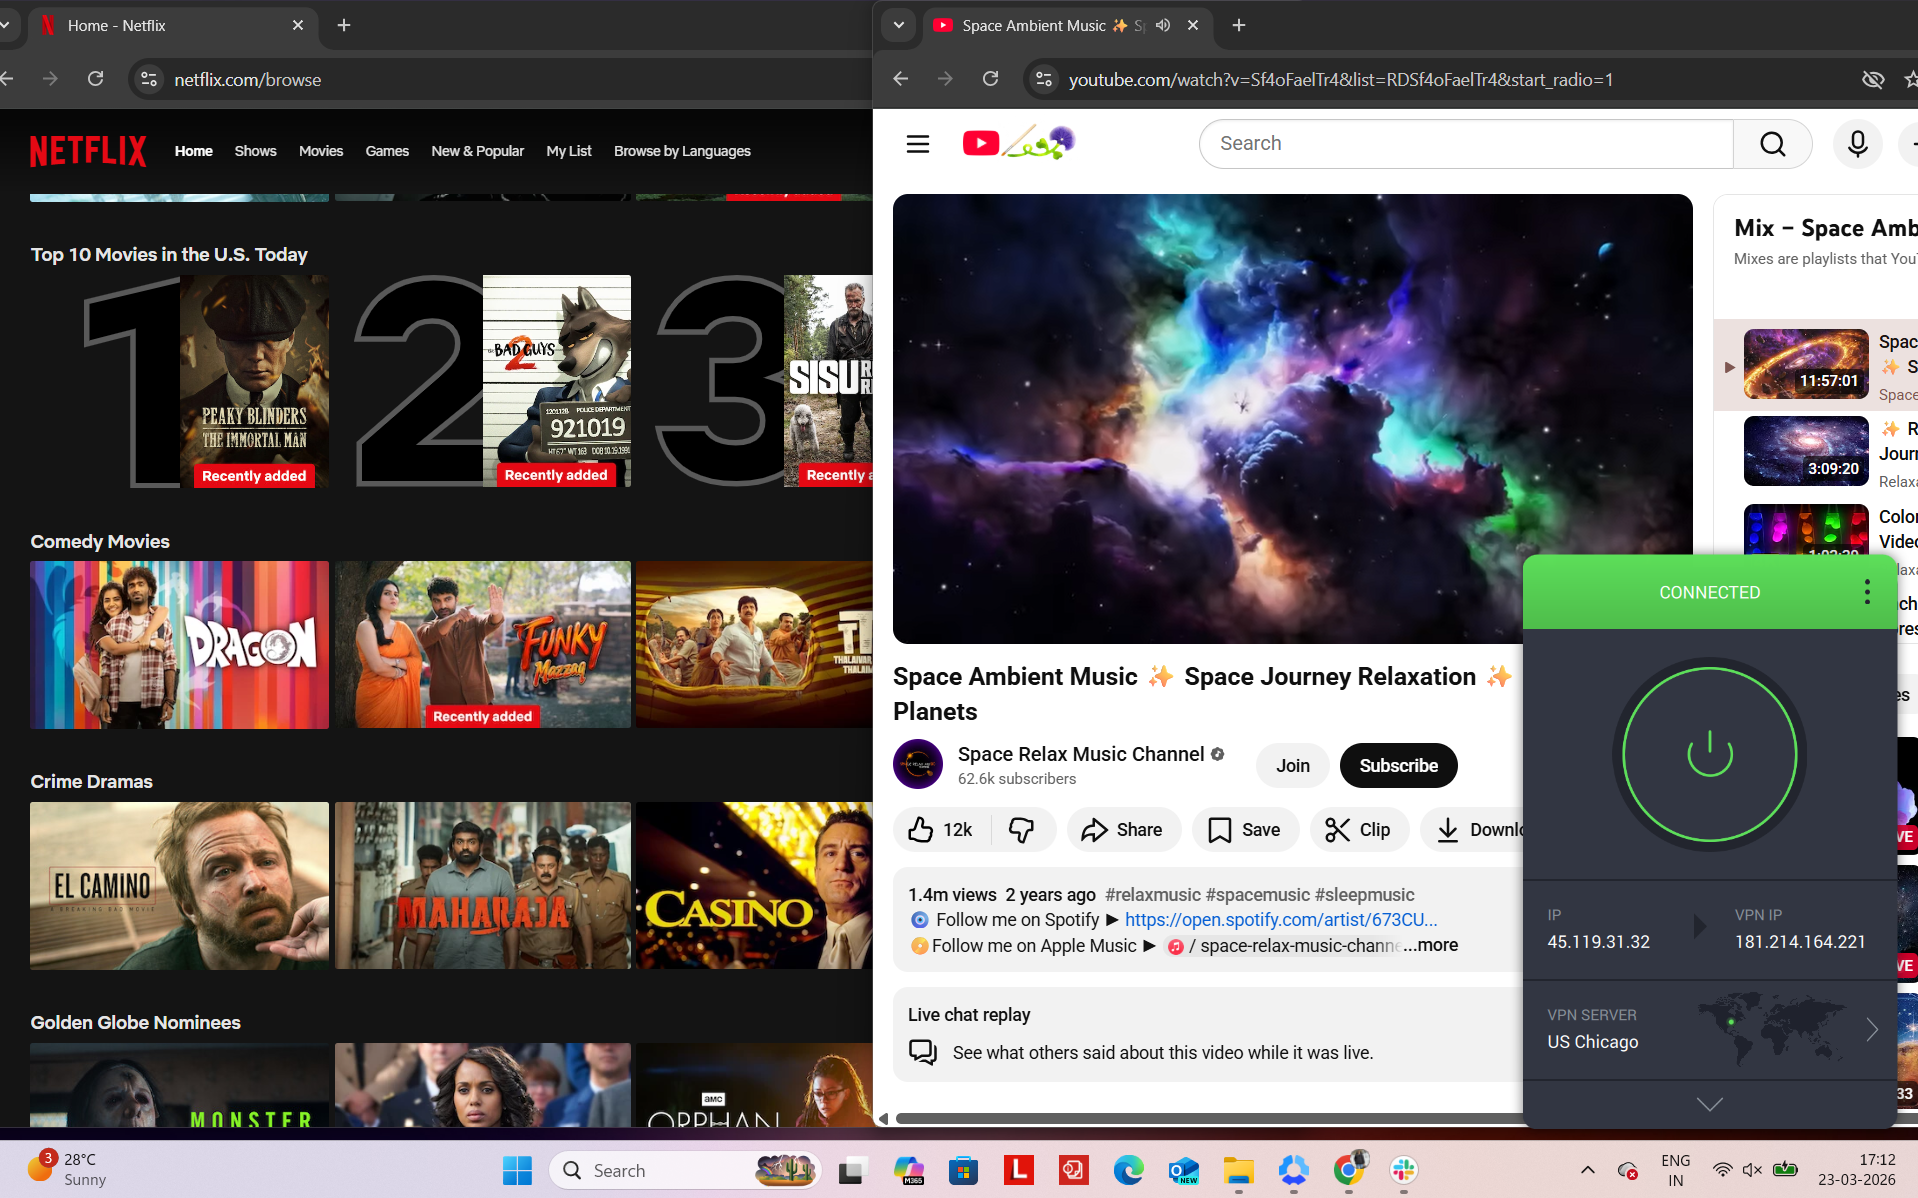Save the video to a playlist
1918x1198 pixels.
point(1245,829)
